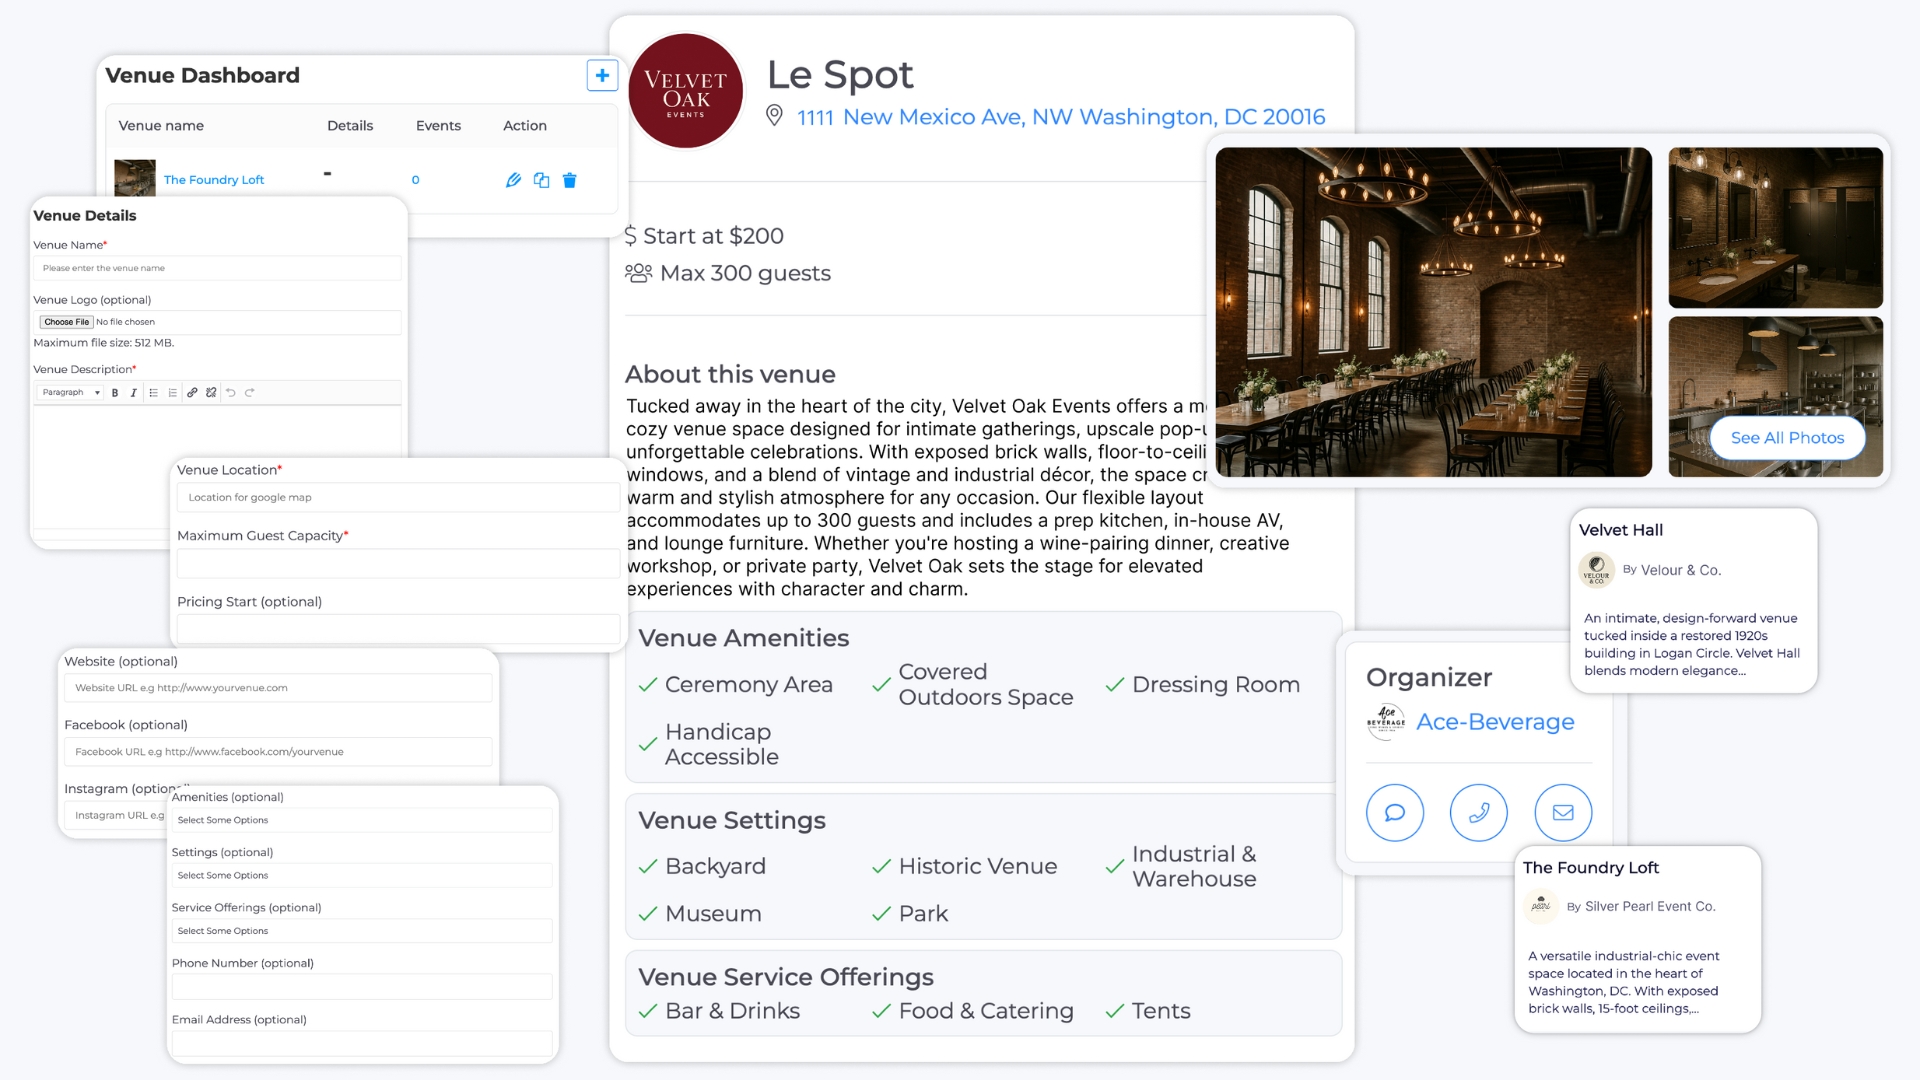Open the Ace-Beverage organizer link
Image resolution: width=1920 pixels, height=1080 pixels.
pos(1494,722)
